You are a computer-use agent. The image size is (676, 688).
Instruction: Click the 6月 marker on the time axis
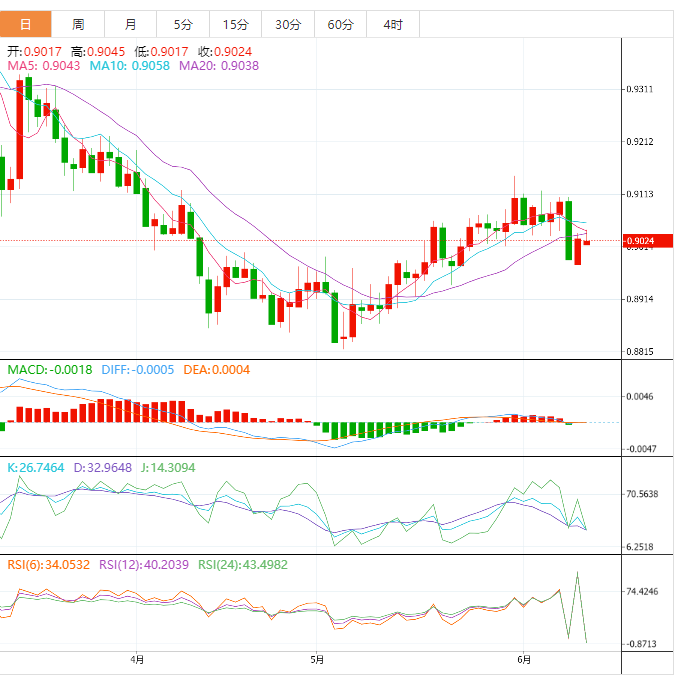(524, 660)
